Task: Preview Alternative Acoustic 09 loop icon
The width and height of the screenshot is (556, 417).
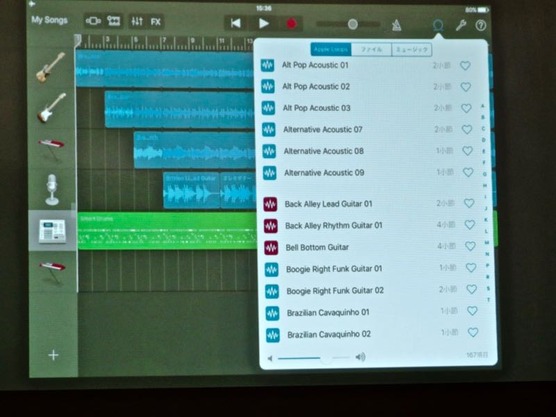Action: point(269,173)
